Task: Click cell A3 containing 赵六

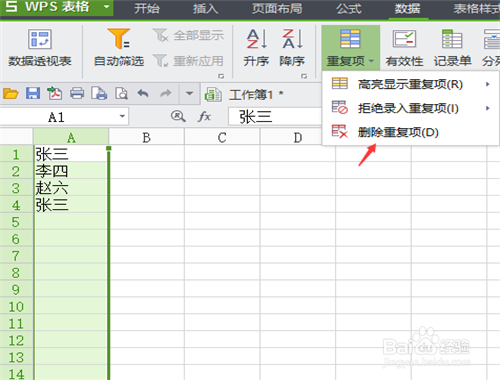Action: pyautogui.click(x=71, y=188)
